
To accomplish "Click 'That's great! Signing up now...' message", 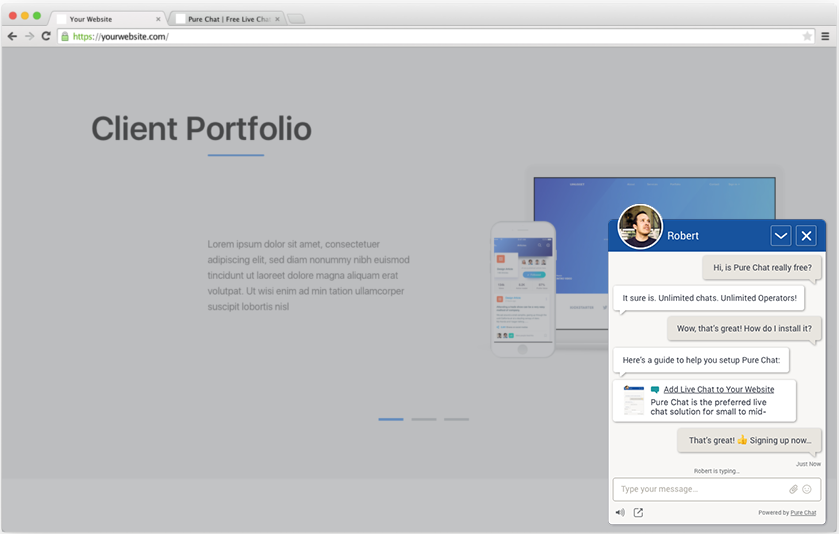I will click(749, 440).
